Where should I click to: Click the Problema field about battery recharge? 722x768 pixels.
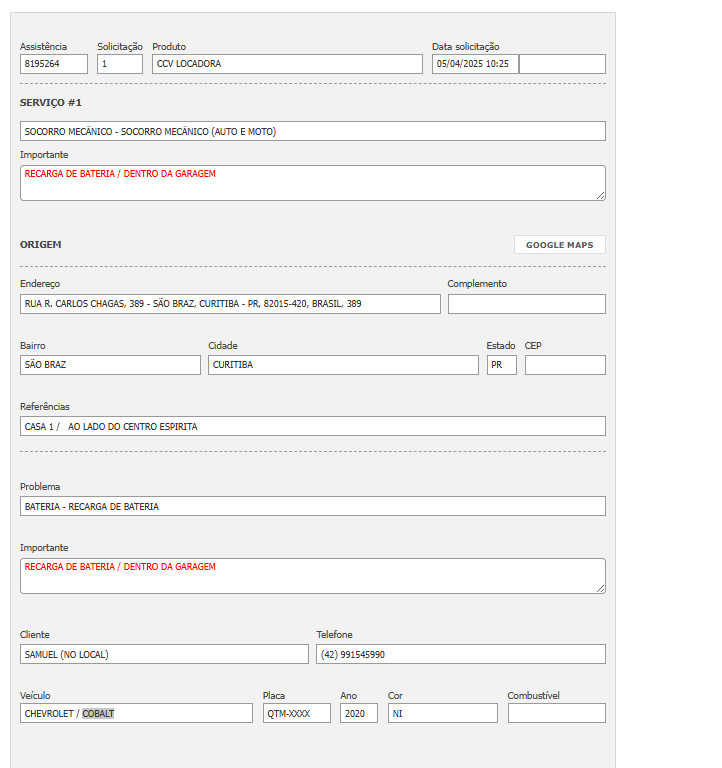pyautogui.click(x=312, y=506)
